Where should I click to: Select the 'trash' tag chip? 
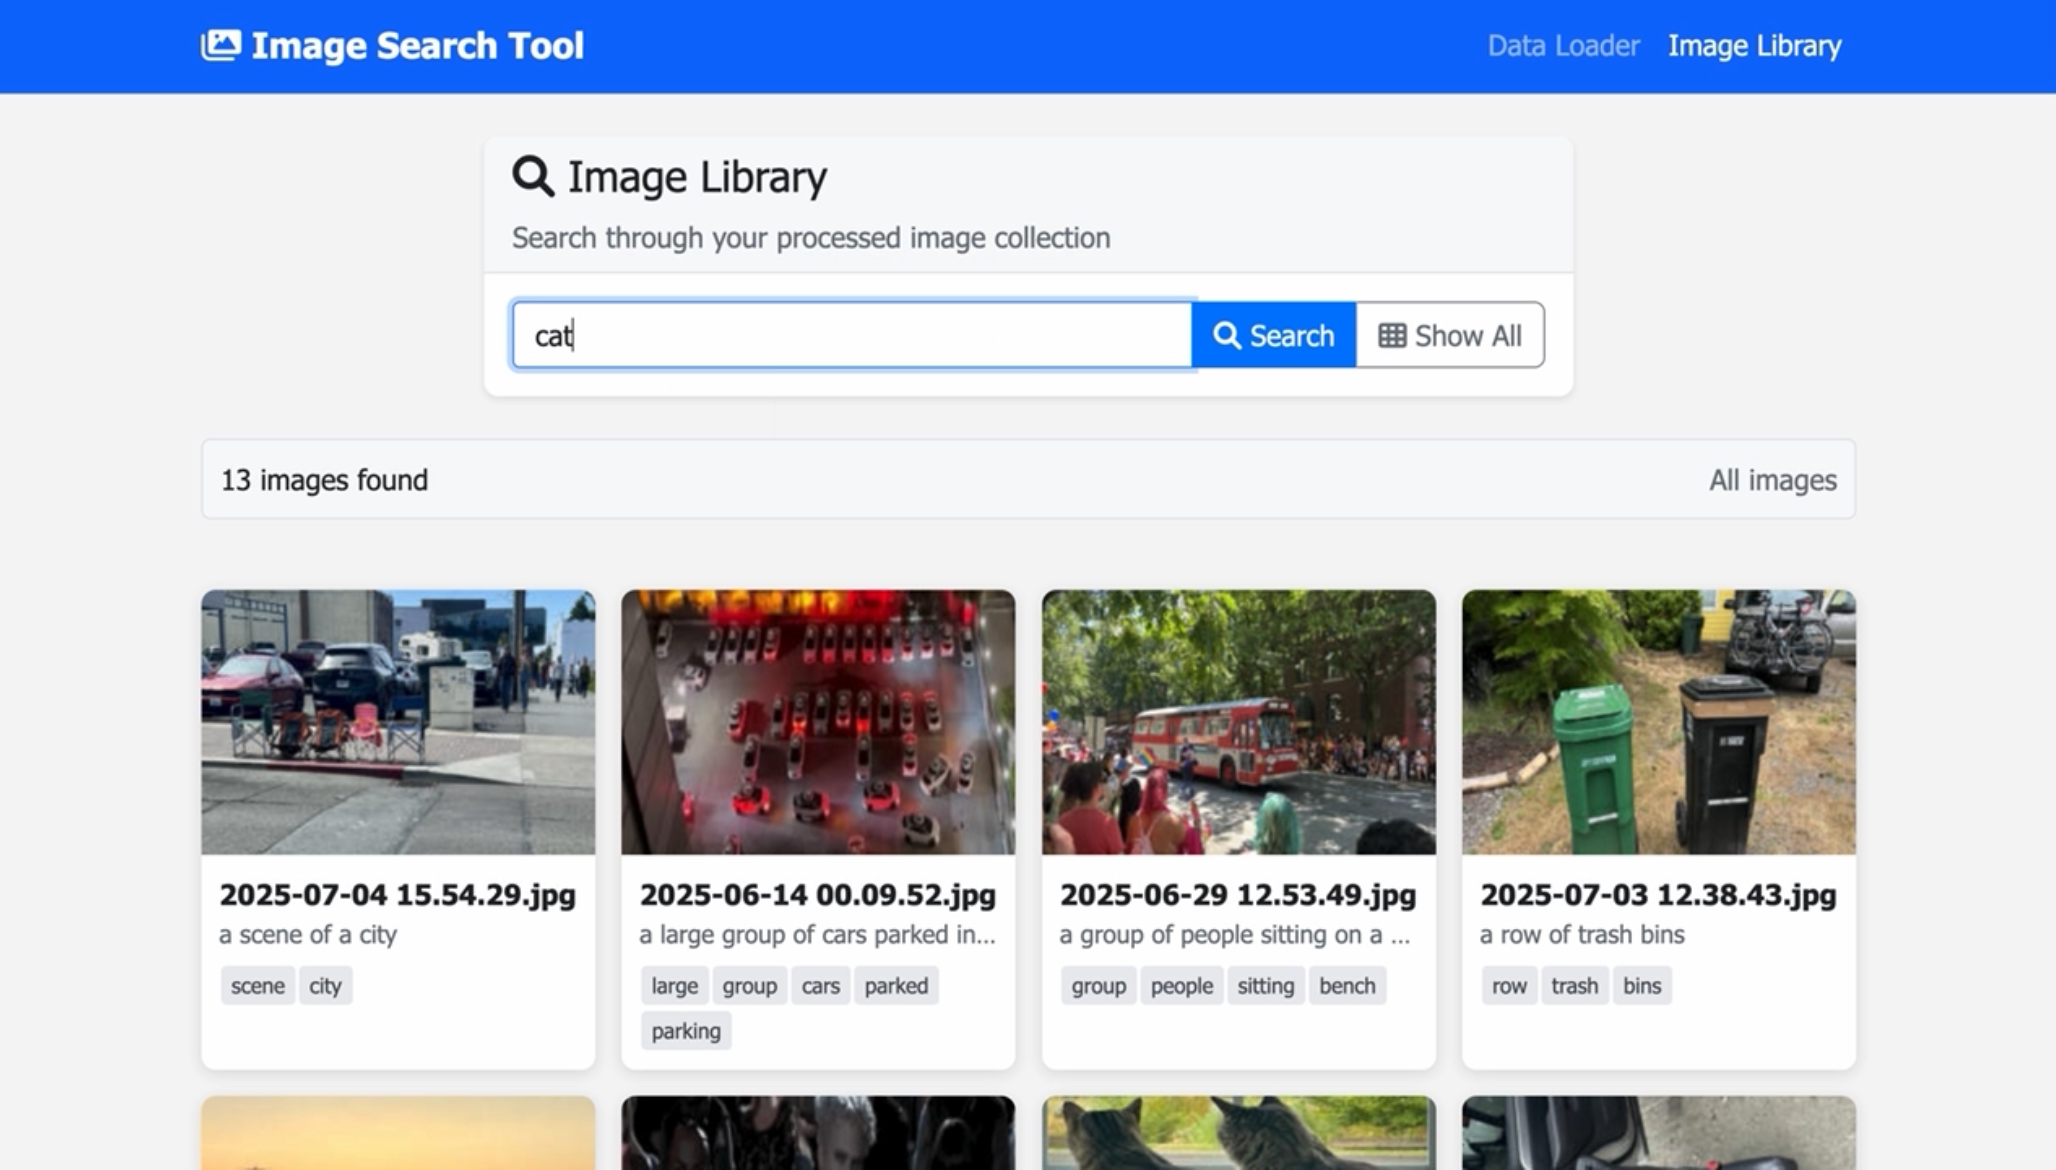point(1575,985)
